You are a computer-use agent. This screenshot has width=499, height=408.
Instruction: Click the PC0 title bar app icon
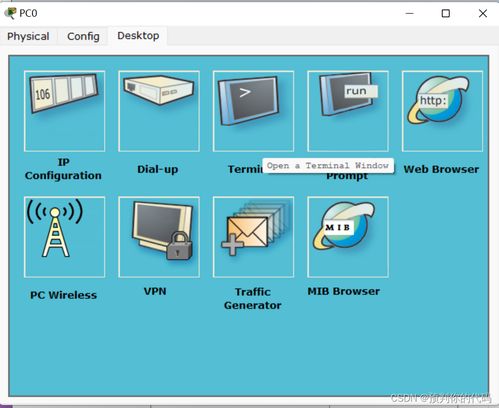pyautogui.click(x=10, y=13)
